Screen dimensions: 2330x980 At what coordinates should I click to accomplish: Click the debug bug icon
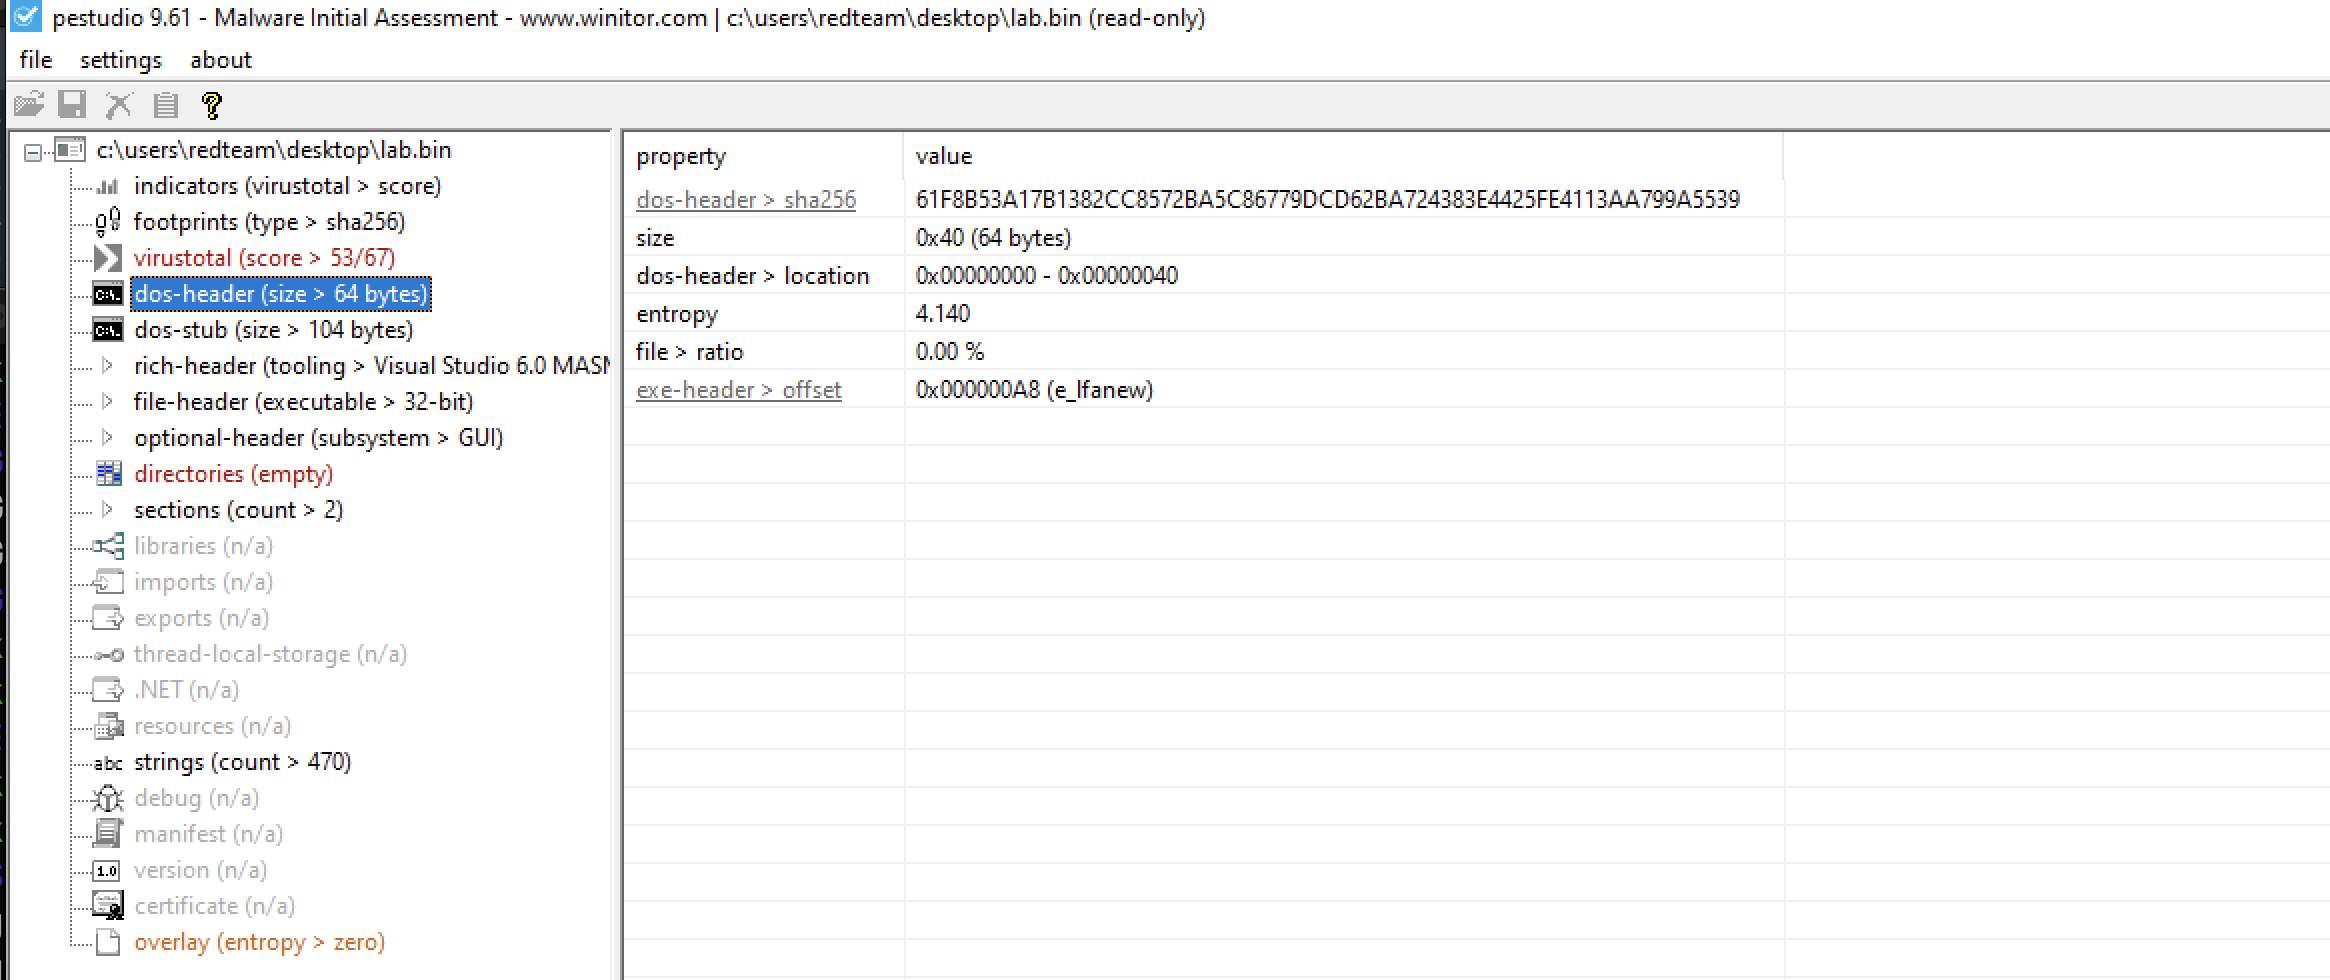(x=108, y=798)
